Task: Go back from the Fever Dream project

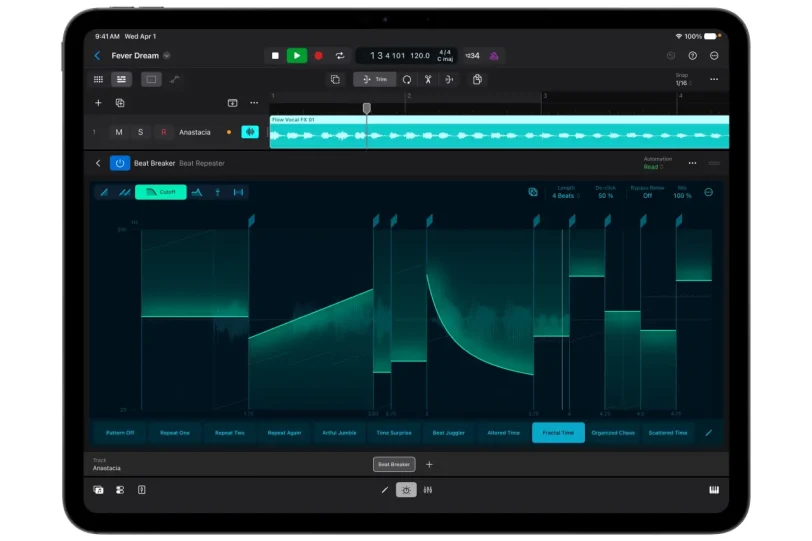Action: pos(97,55)
